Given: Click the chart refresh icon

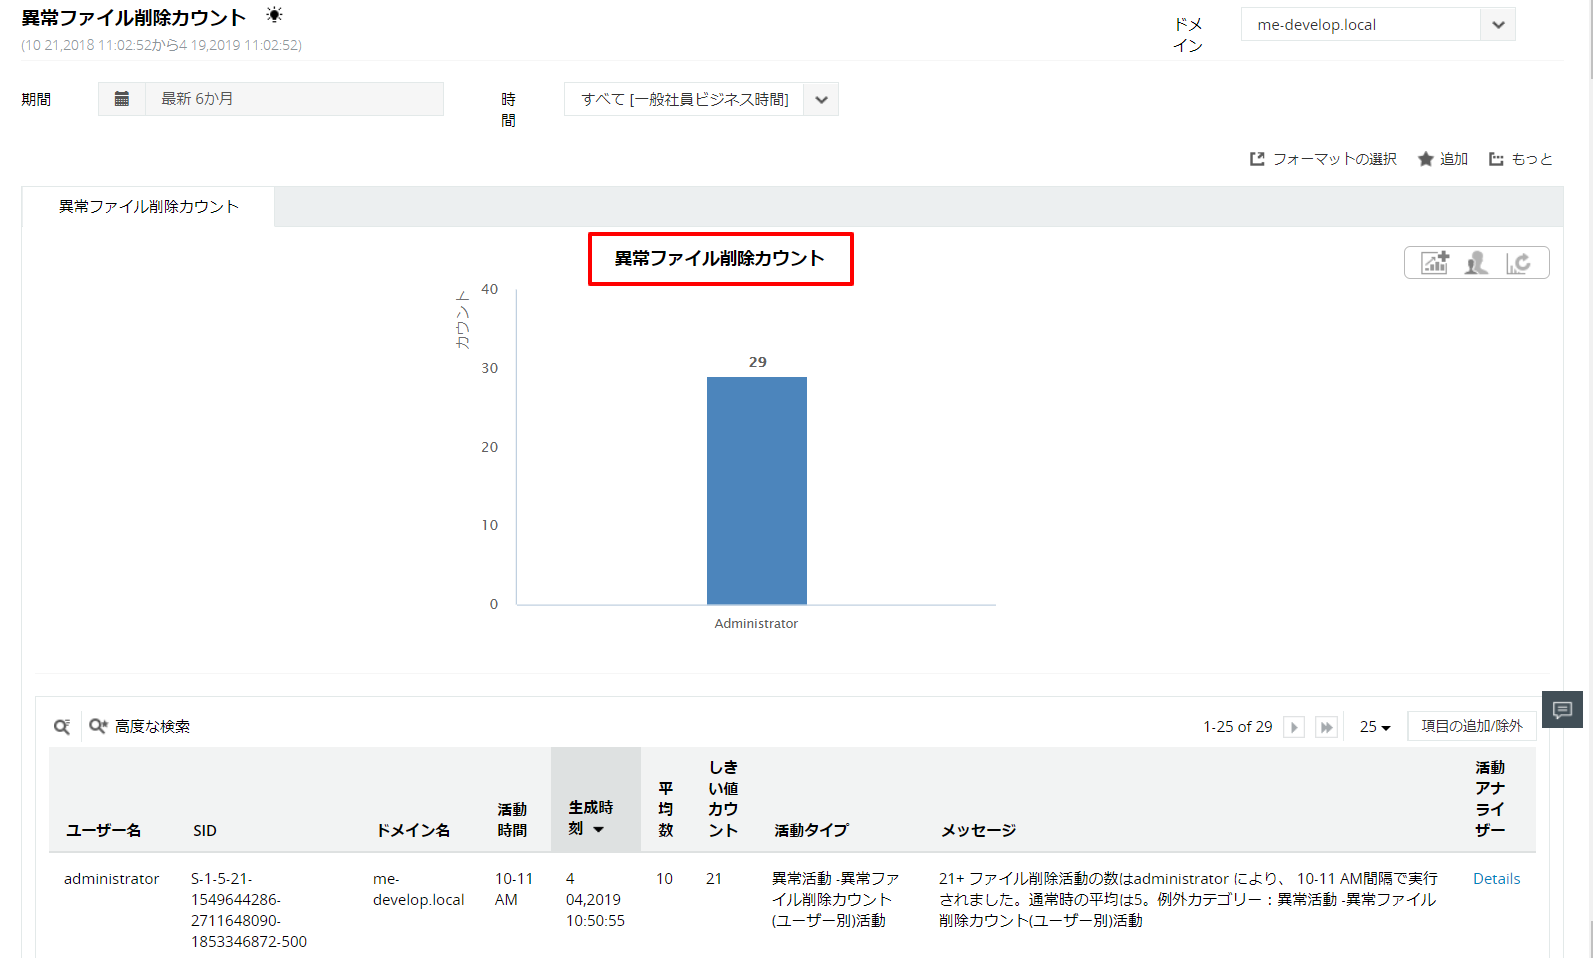Looking at the screenshot, I should [1518, 263].
